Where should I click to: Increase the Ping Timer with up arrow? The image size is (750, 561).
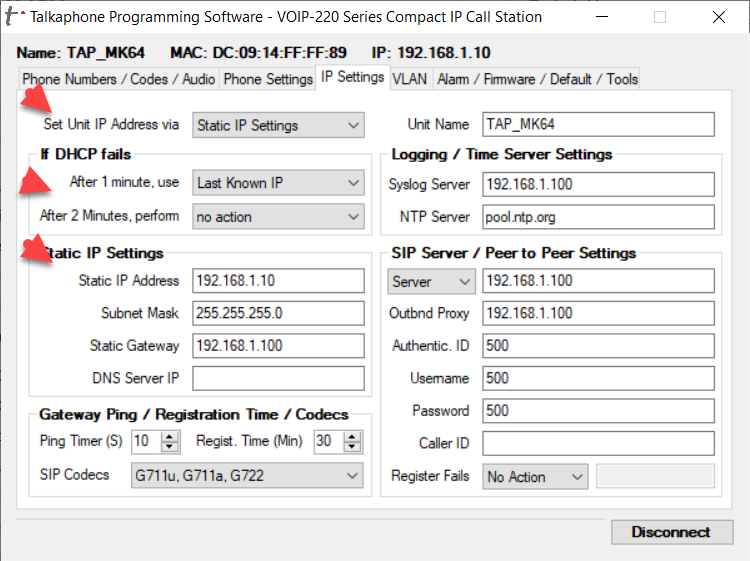170,436
